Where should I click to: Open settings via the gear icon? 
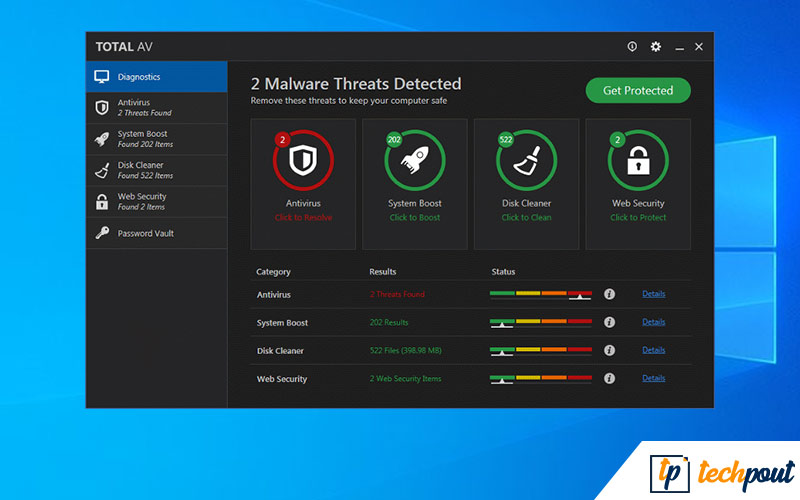click(656, 47)
